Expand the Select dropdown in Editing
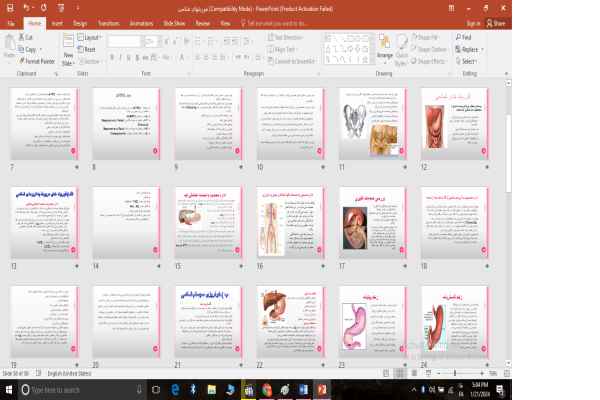 [x=468, y=61]
